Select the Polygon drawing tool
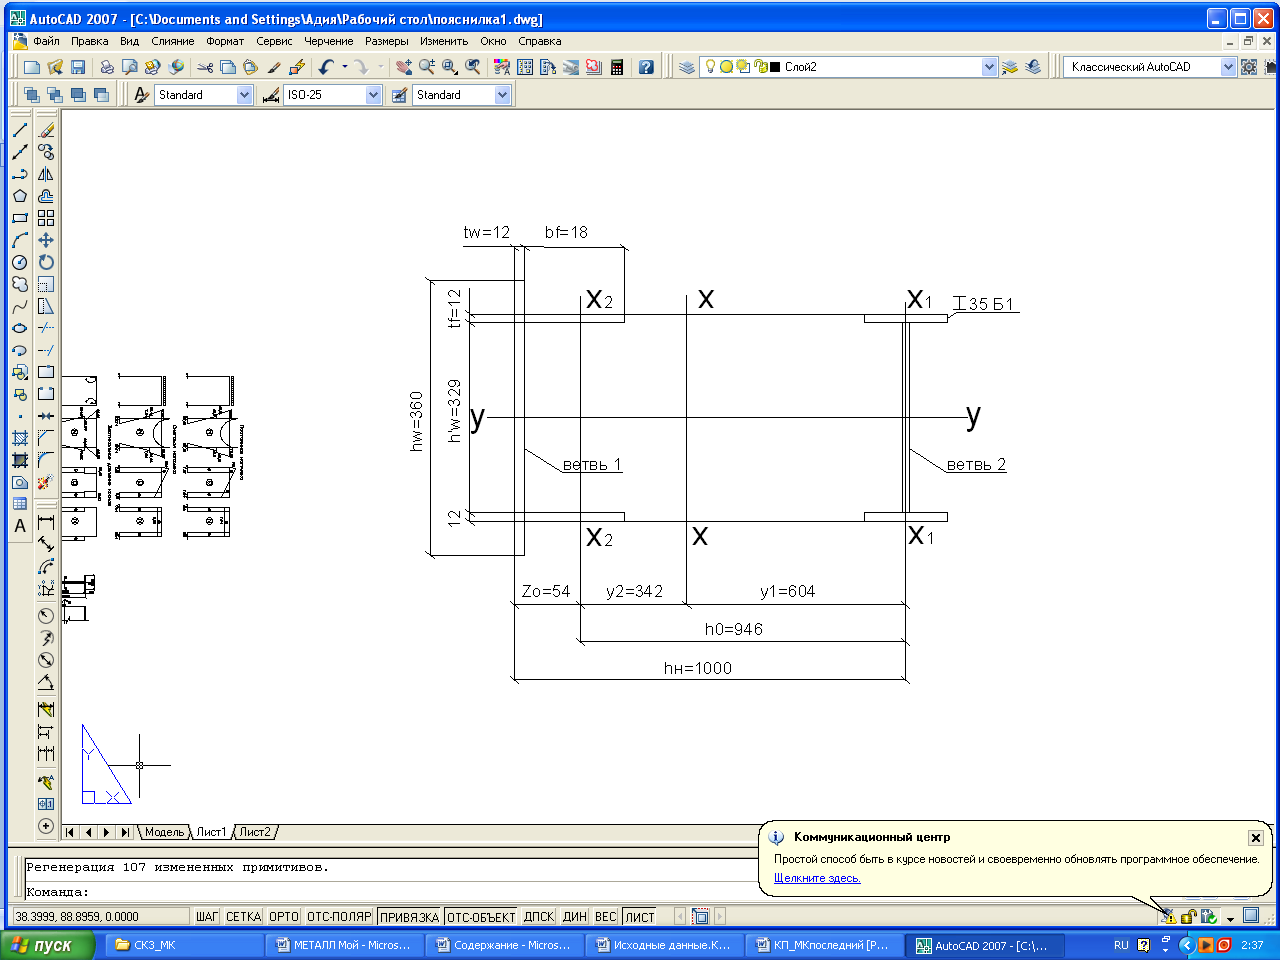The width and height of the screenshot is (1280, 960). click(x=19, y=196)
